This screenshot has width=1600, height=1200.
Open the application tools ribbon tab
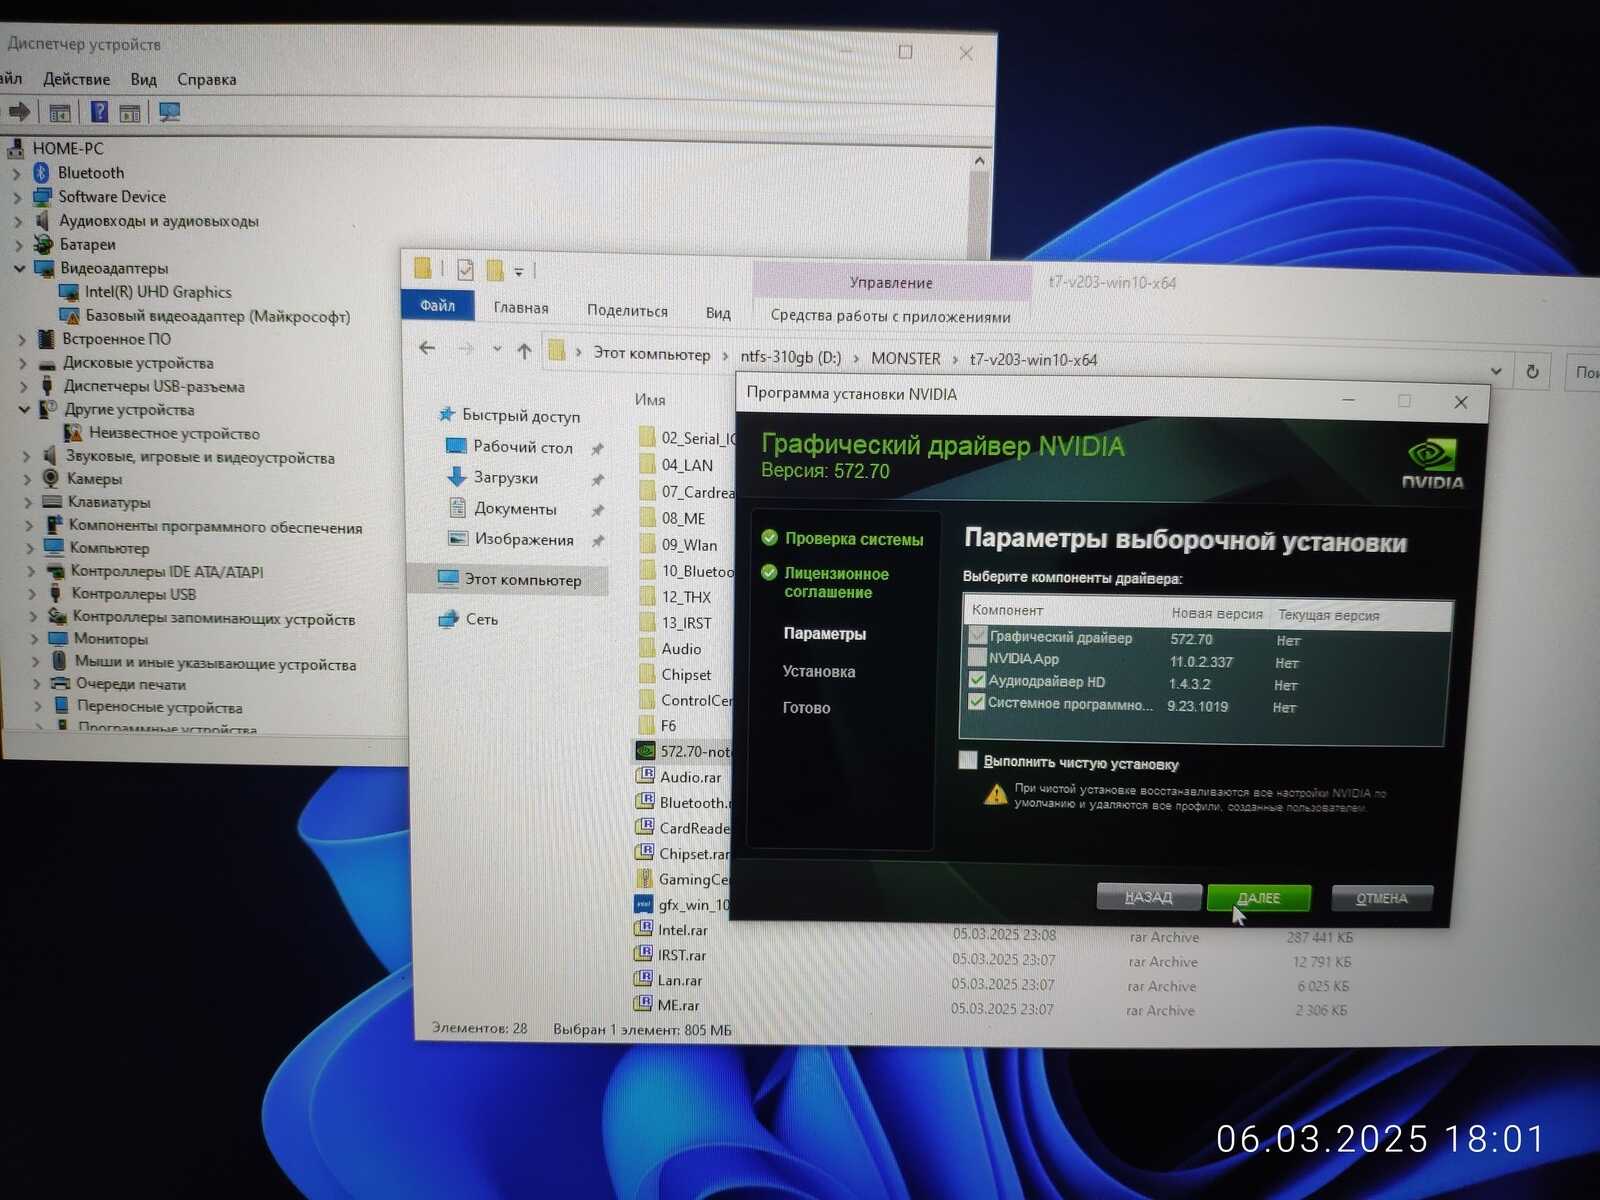pyautogui.click(x=890, y=315)
